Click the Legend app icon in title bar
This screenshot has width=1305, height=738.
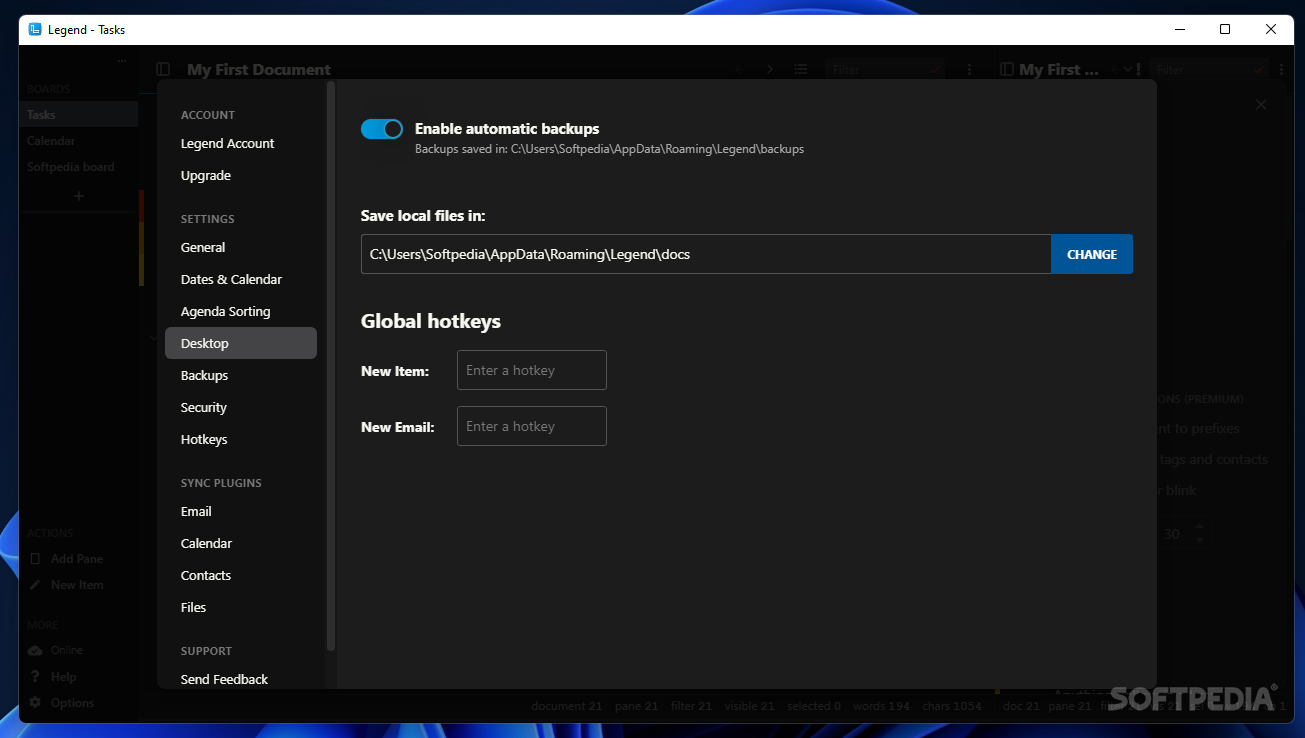point(35,29)
